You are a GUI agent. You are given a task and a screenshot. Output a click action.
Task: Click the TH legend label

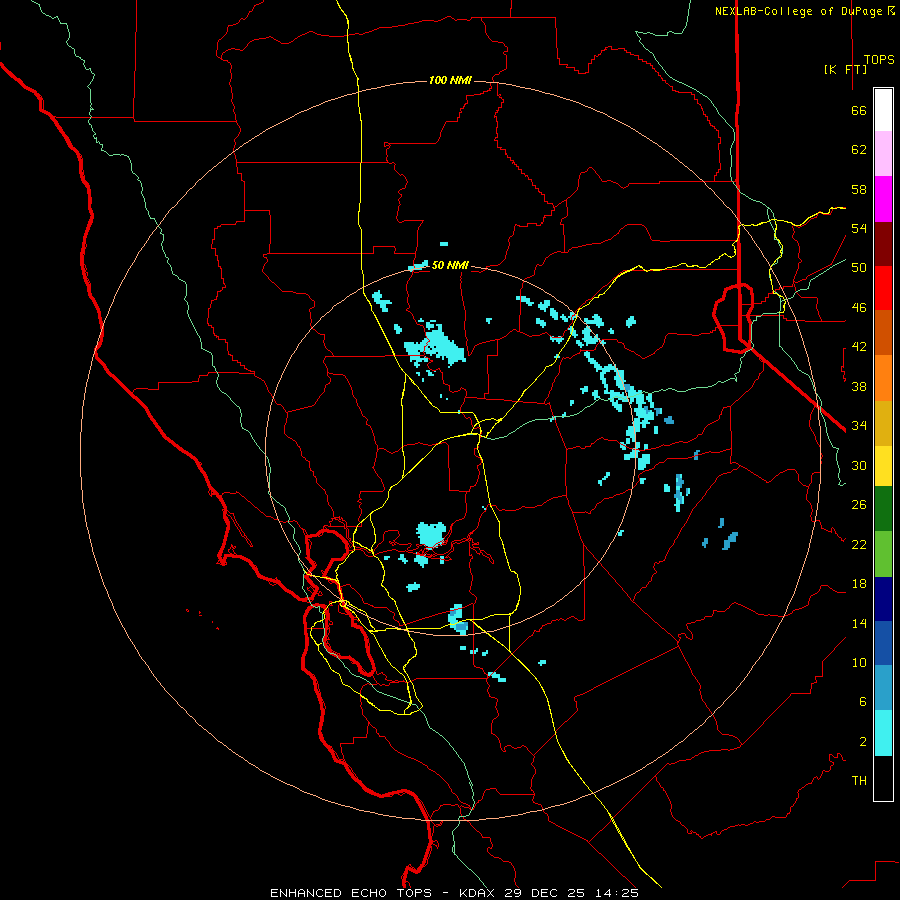859,781
